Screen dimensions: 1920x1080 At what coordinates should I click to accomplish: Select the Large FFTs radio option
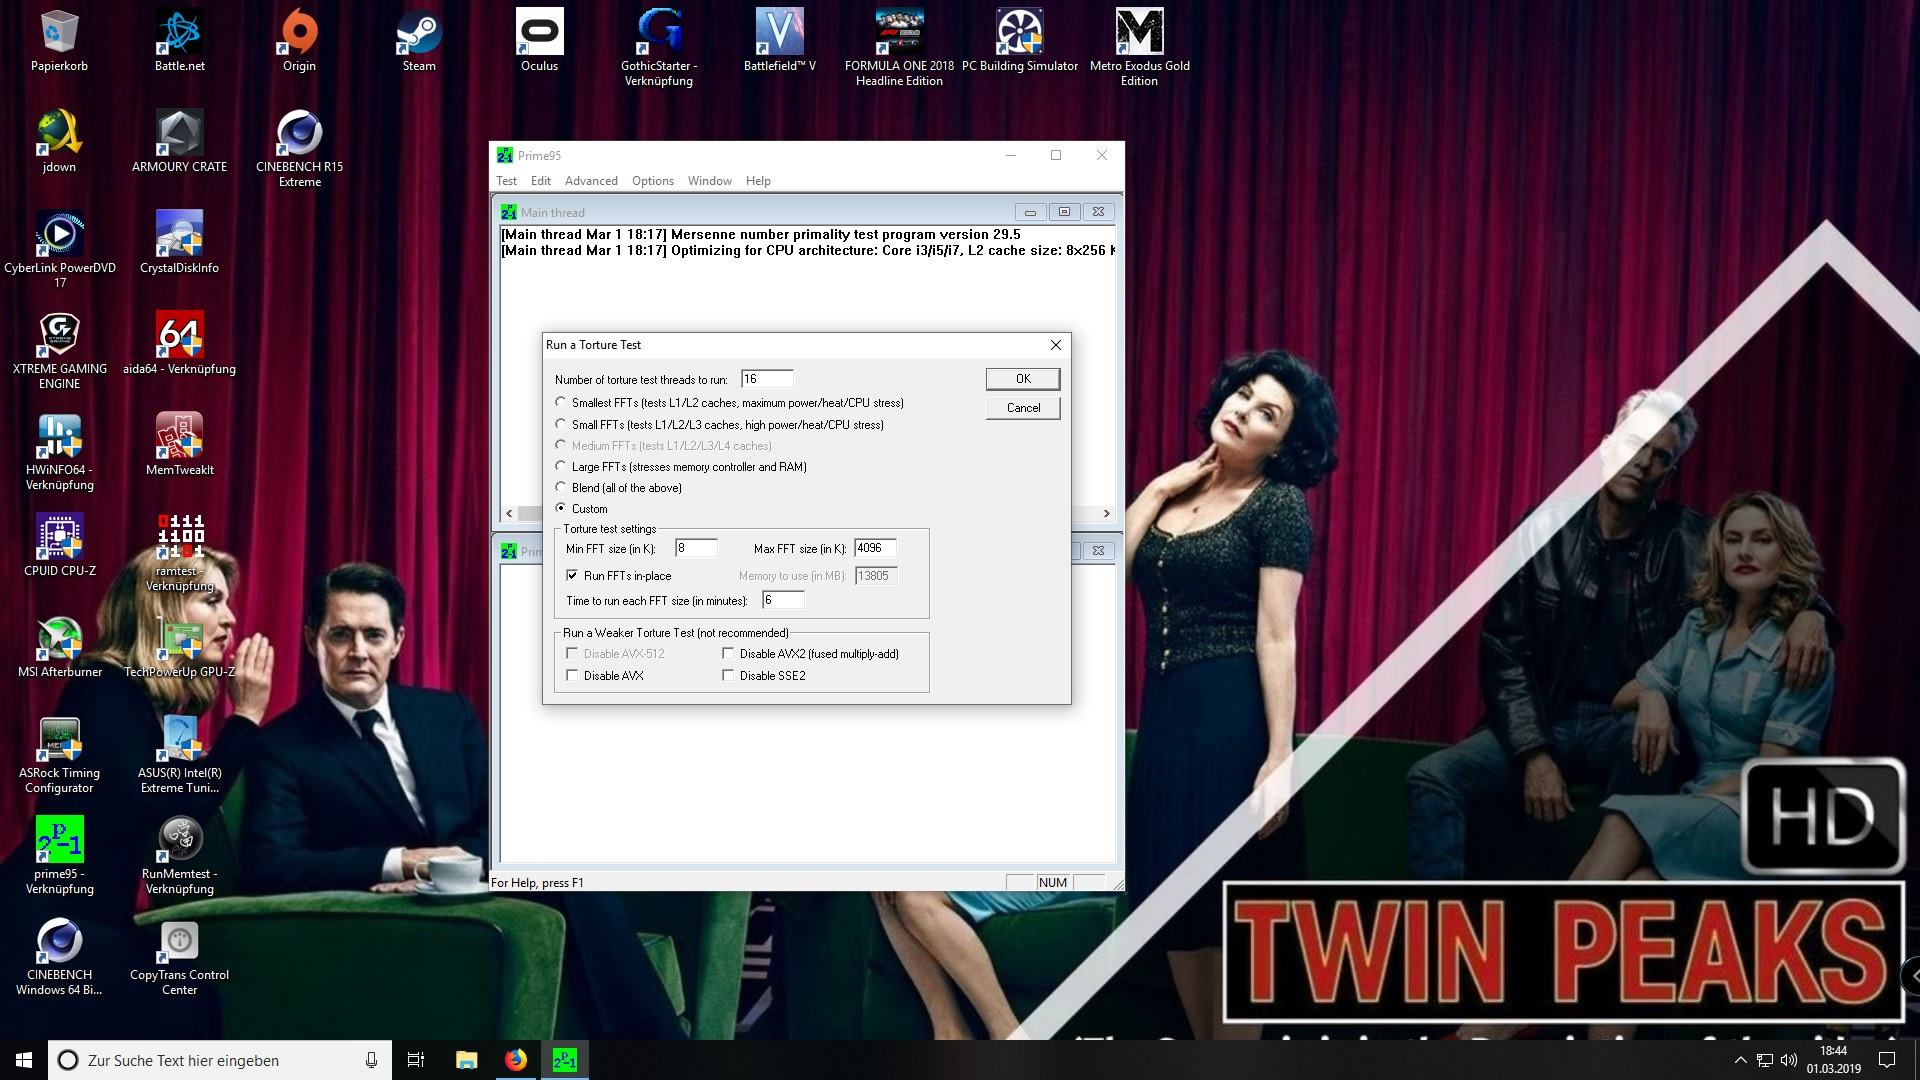[x=561, y=466]
